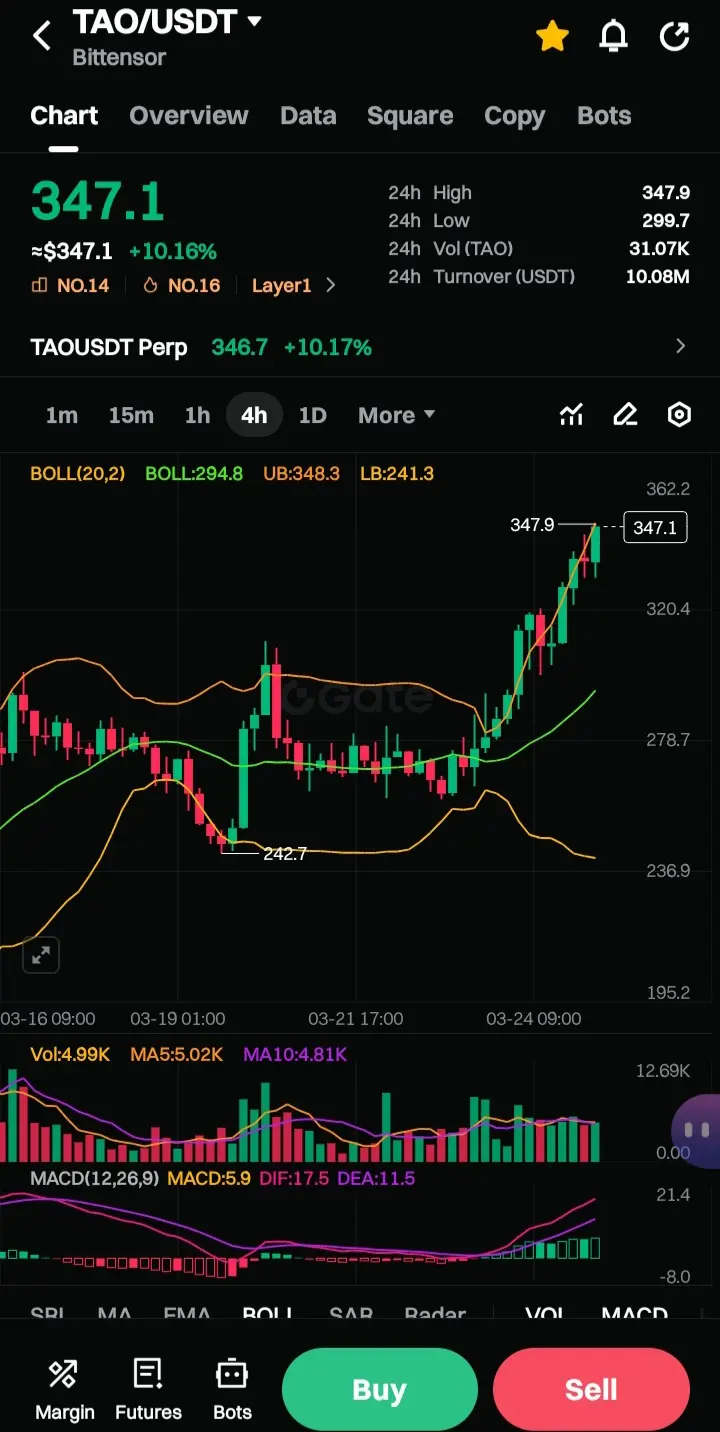
Task: Switch to the Overview tab
Action: click(189, 116)
